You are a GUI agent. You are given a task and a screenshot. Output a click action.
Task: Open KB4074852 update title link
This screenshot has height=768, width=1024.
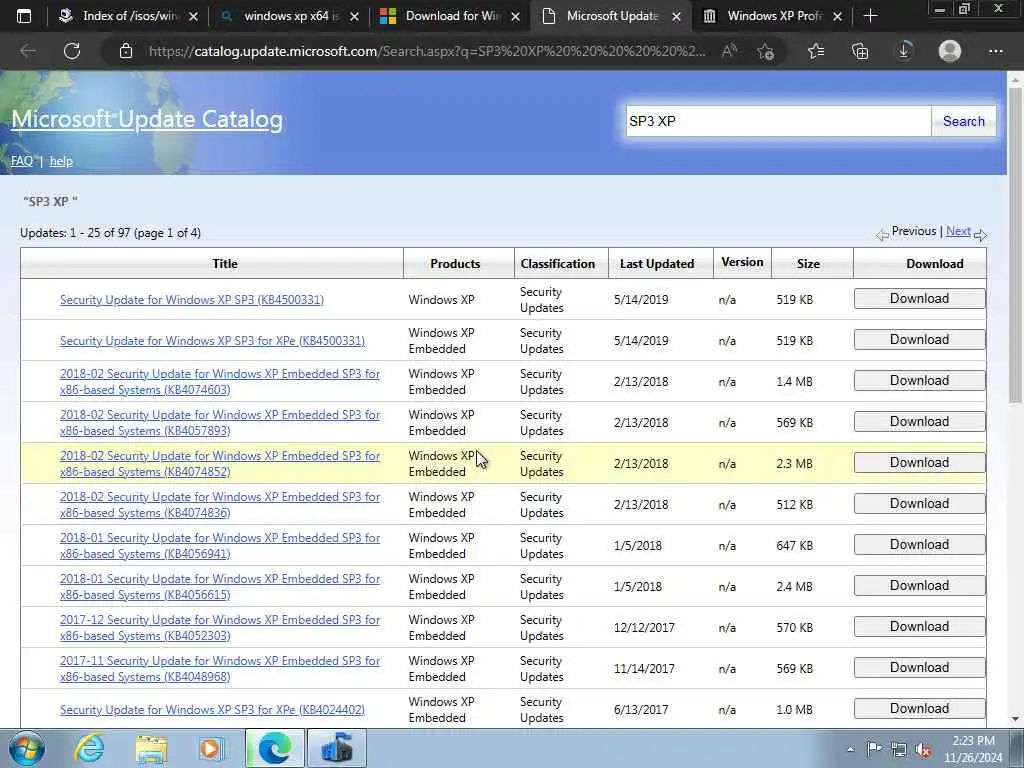pos(219,464)
